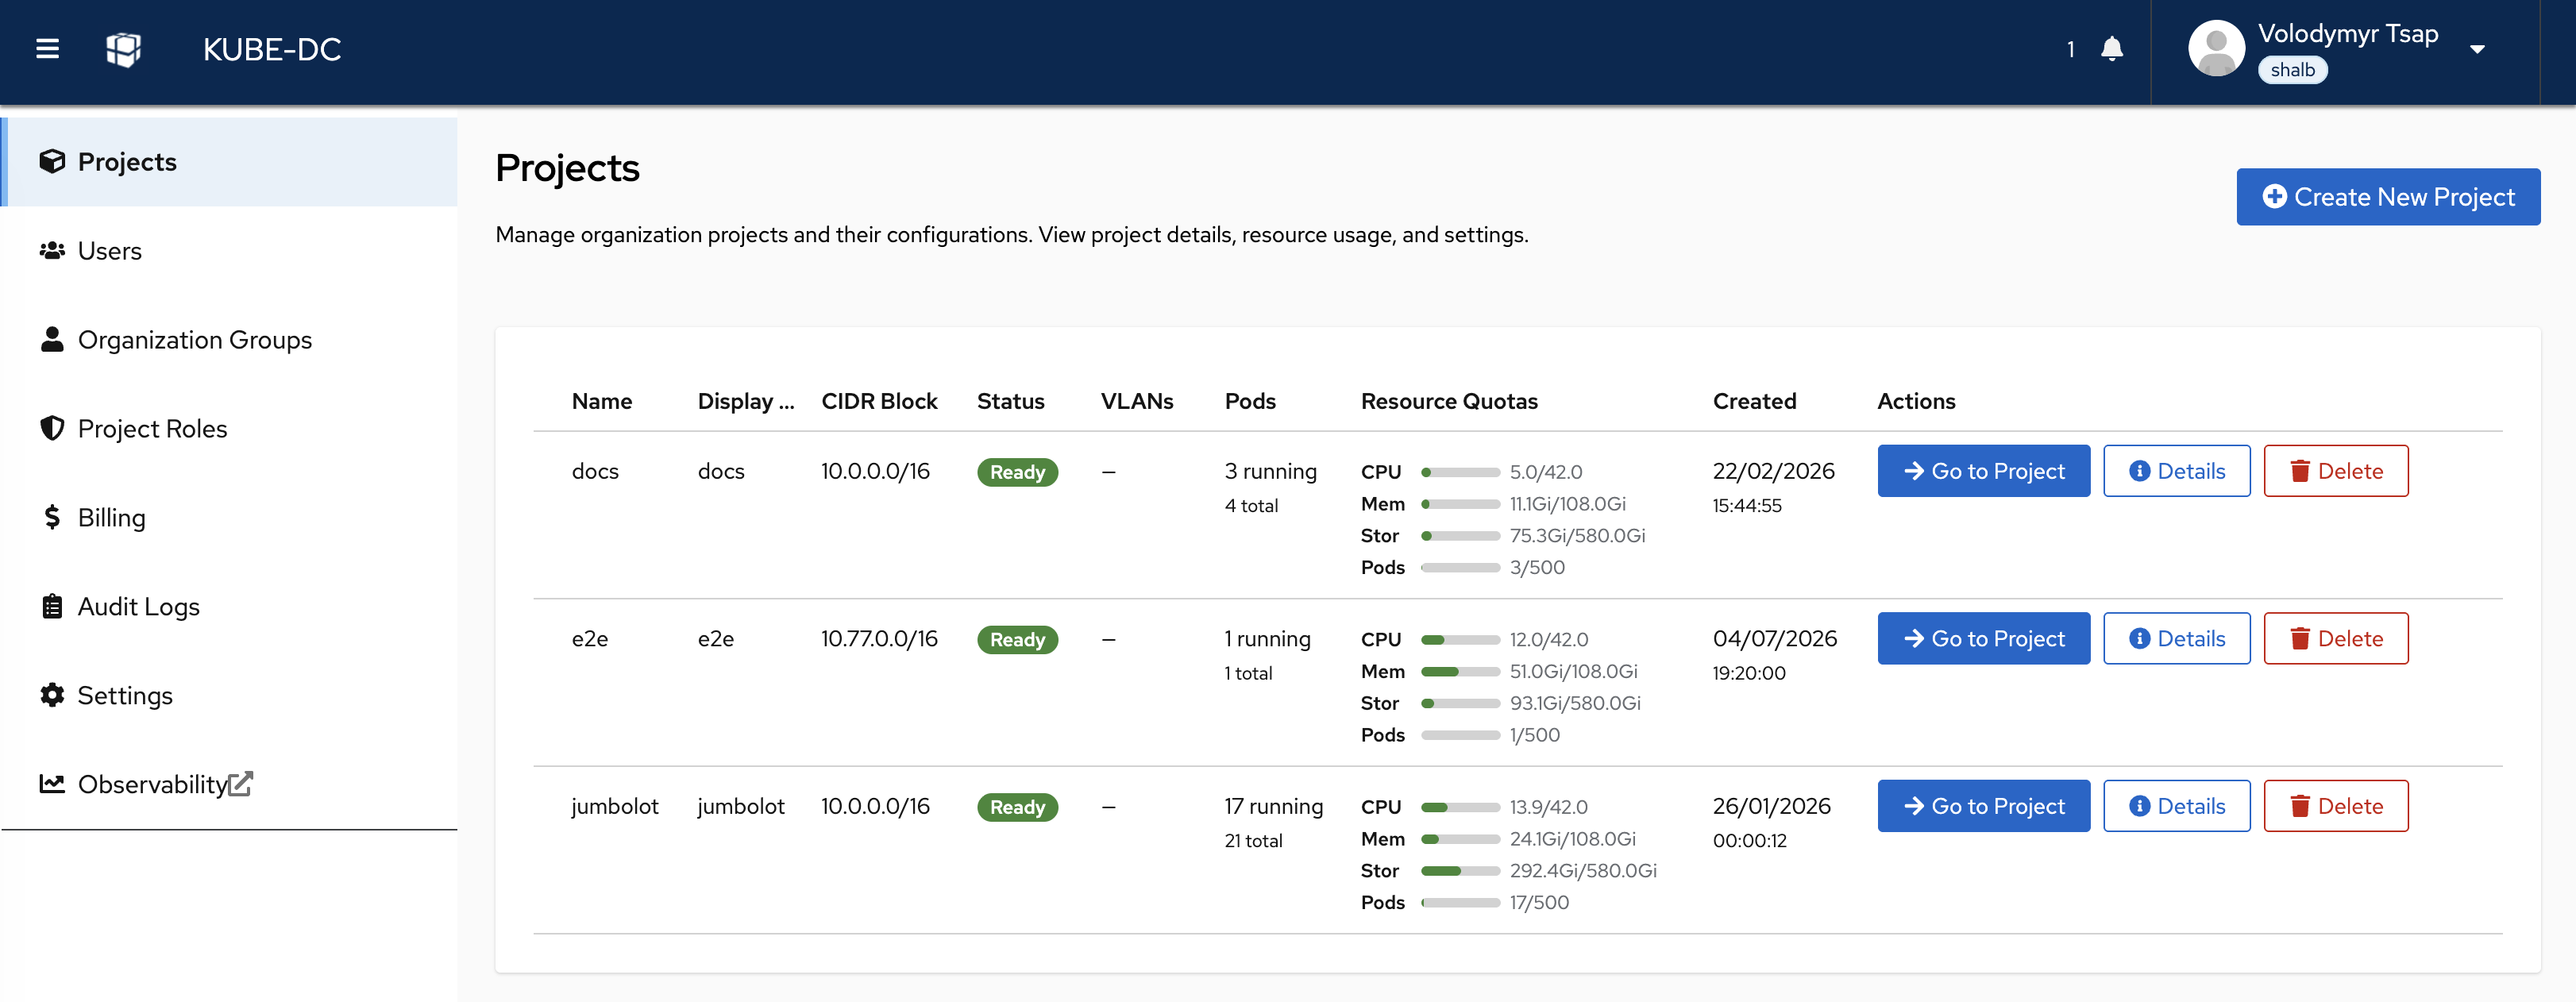Click the truncated Display column header
Viewport: 2576px width, 1002px height.
tap(746, 401)
